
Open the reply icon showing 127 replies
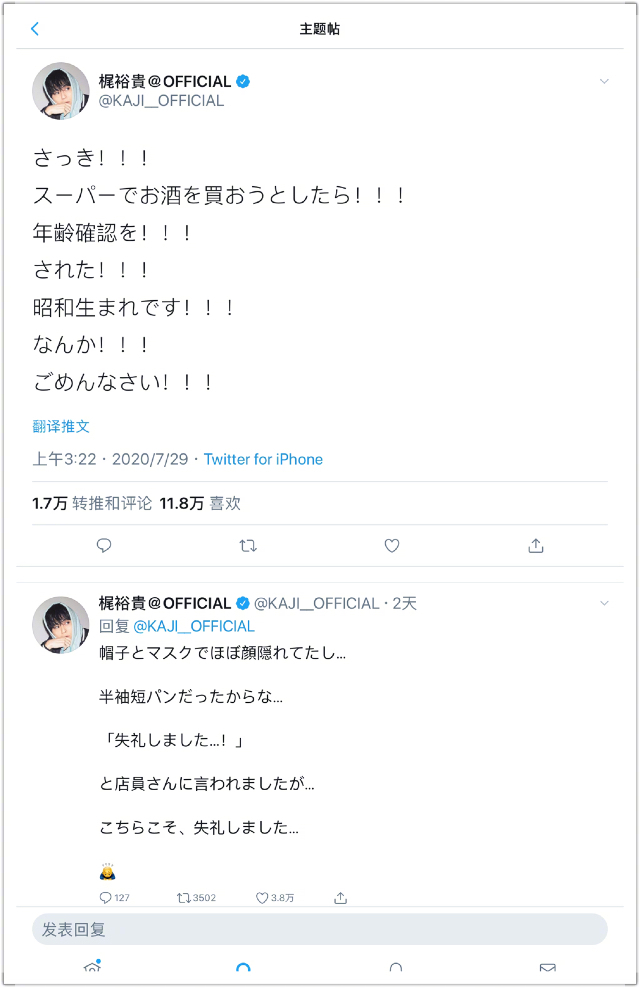(106, 898)
